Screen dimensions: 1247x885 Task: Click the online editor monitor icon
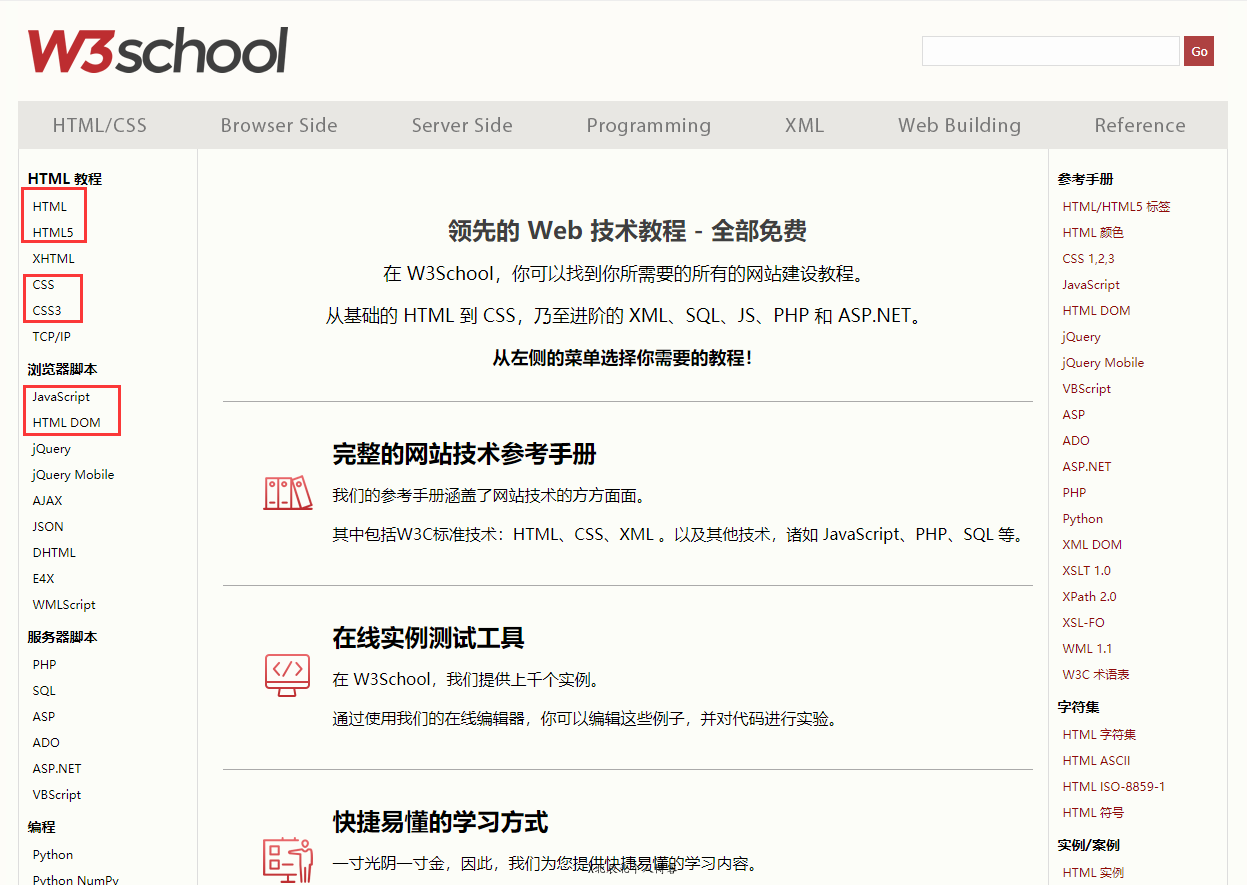[x=288, y=675]
